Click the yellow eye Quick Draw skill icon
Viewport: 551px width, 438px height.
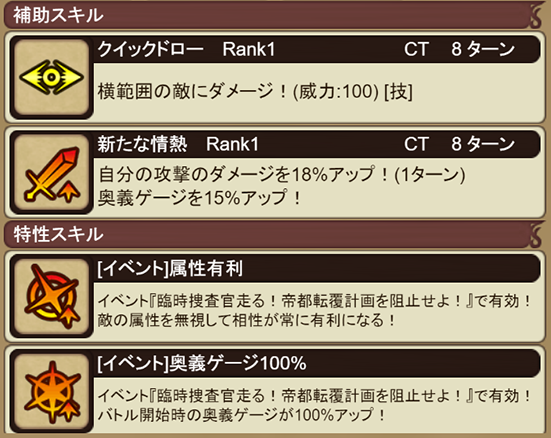pyautogui.click(x=51, y=77)
